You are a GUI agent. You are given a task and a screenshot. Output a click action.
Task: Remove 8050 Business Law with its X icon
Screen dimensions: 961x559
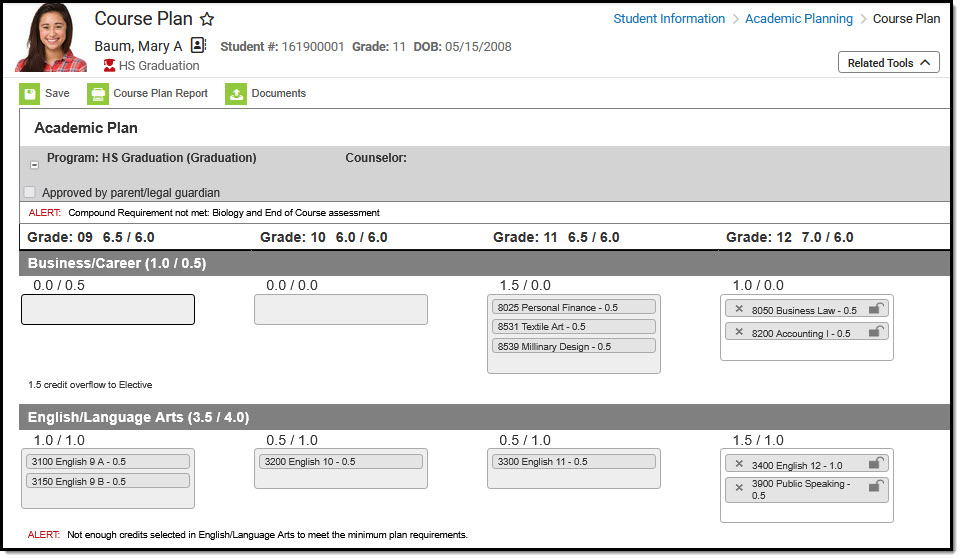739,310
